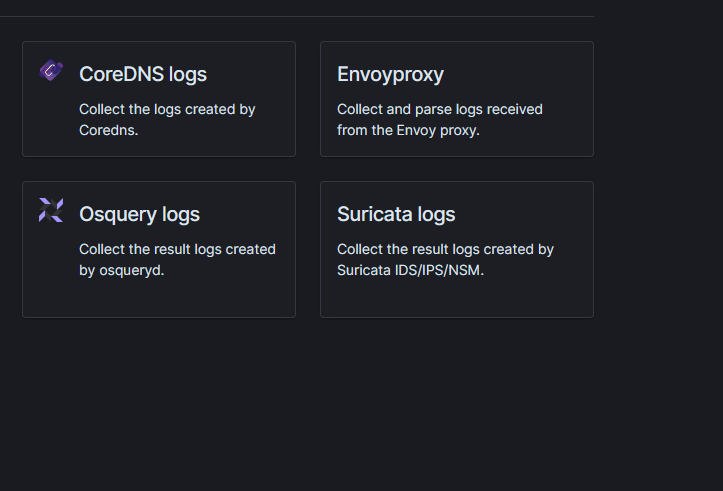Click the "by osqueryd." text line

pos(121,270)
